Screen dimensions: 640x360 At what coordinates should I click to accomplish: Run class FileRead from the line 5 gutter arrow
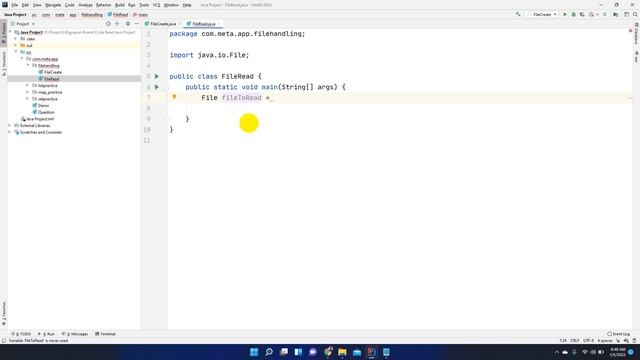(x=157, y=76)
